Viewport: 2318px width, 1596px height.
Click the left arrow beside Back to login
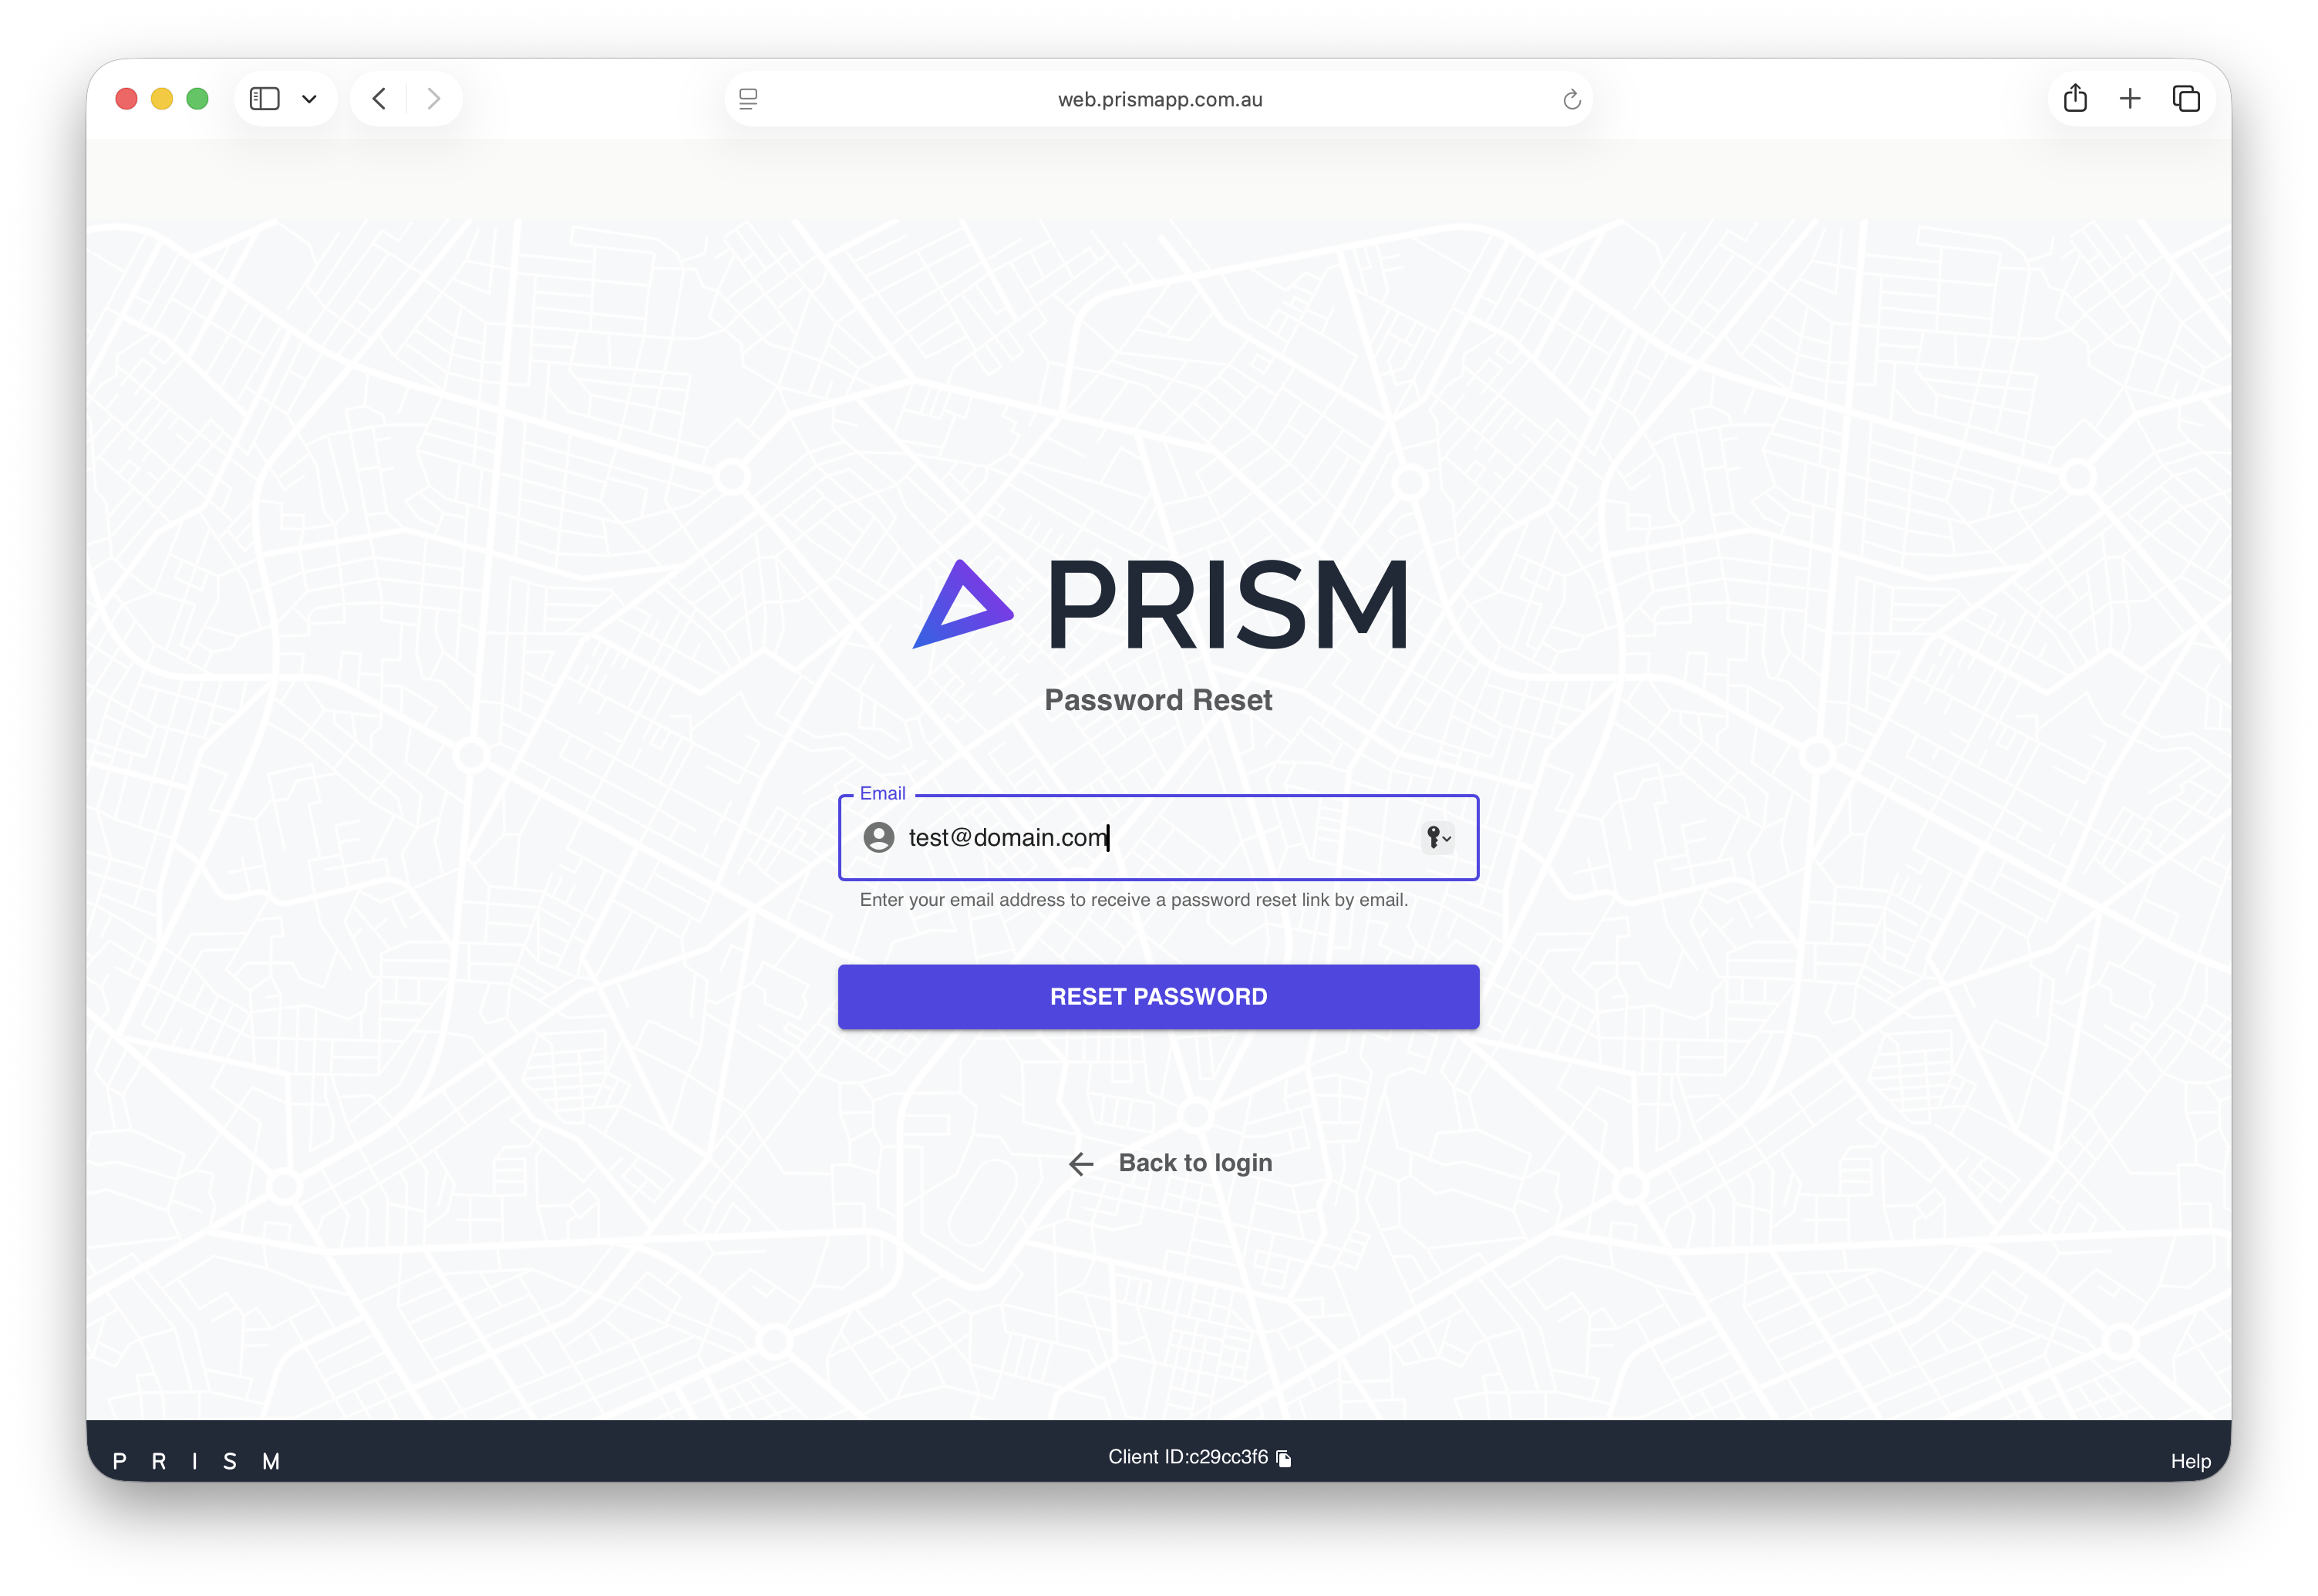pos(1081,1163)
